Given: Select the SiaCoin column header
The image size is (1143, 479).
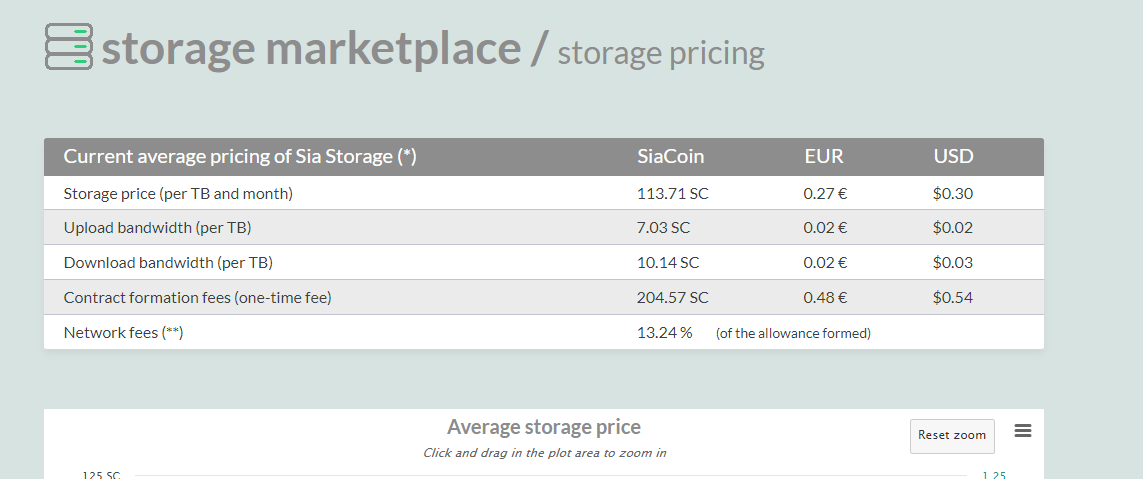Looking at the screenshot, I should (x=670, y=156).
